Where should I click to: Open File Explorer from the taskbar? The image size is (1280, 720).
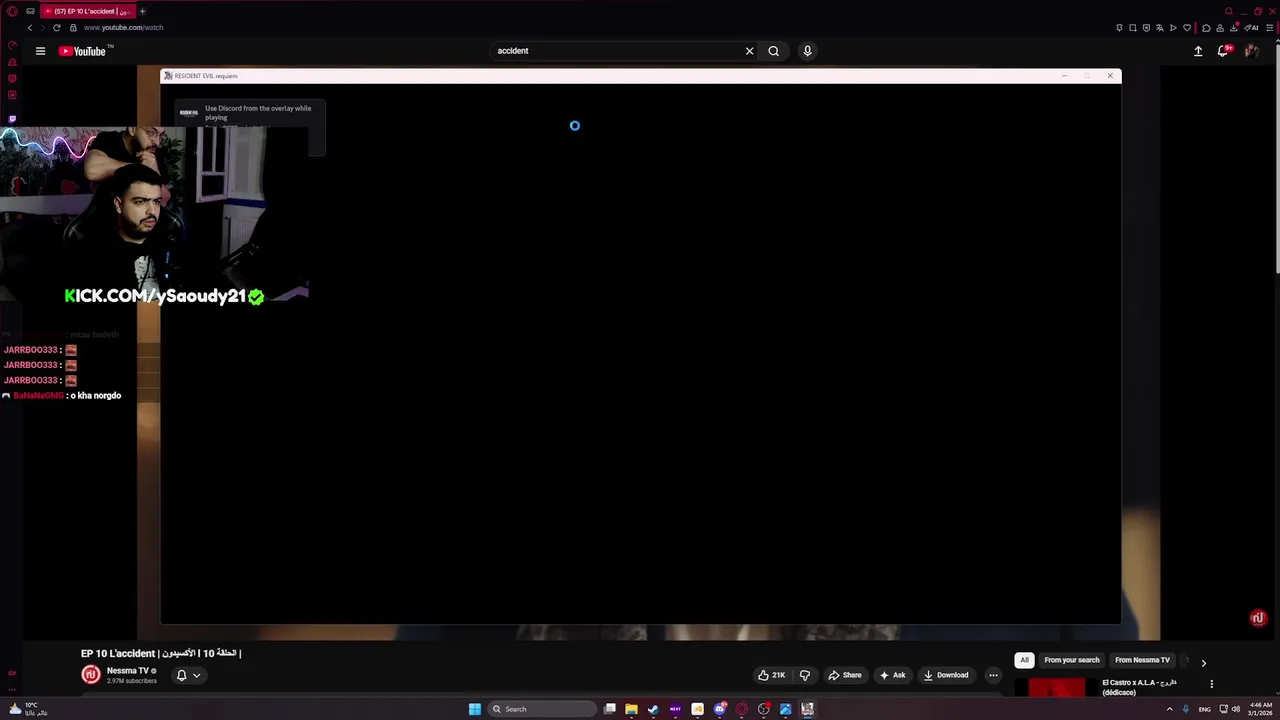pyautogui.click(x=631, y=709)
